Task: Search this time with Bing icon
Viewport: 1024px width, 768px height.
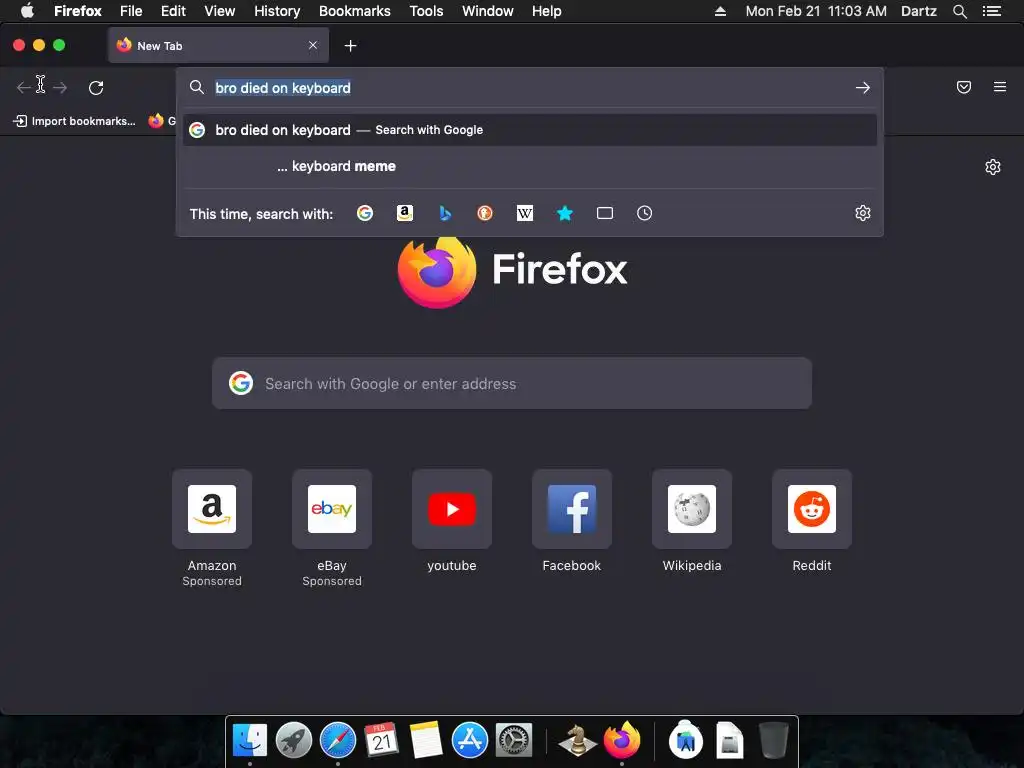Action: [445, 213]
